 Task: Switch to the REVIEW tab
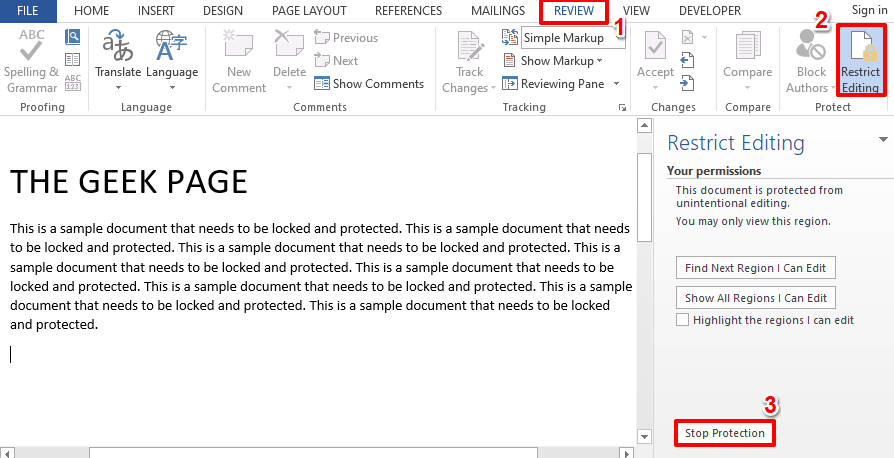(x=573, y=11)
